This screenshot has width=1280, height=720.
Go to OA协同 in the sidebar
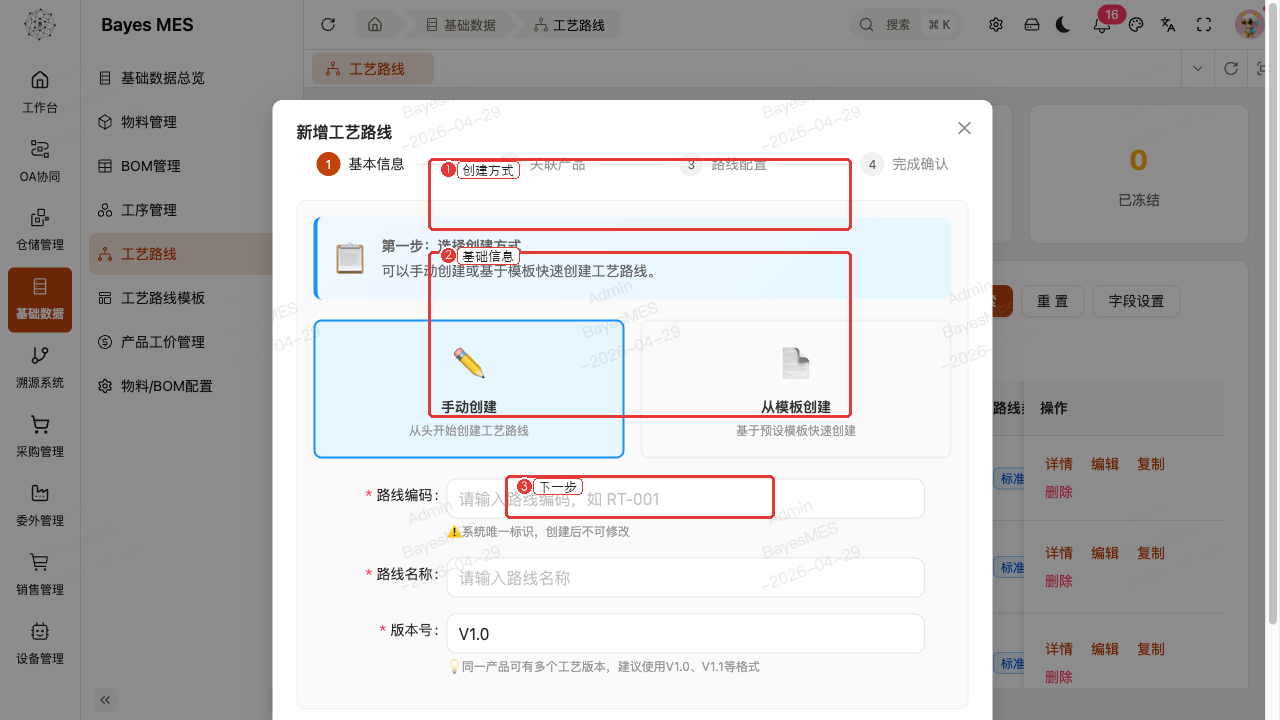pos(40,161)
